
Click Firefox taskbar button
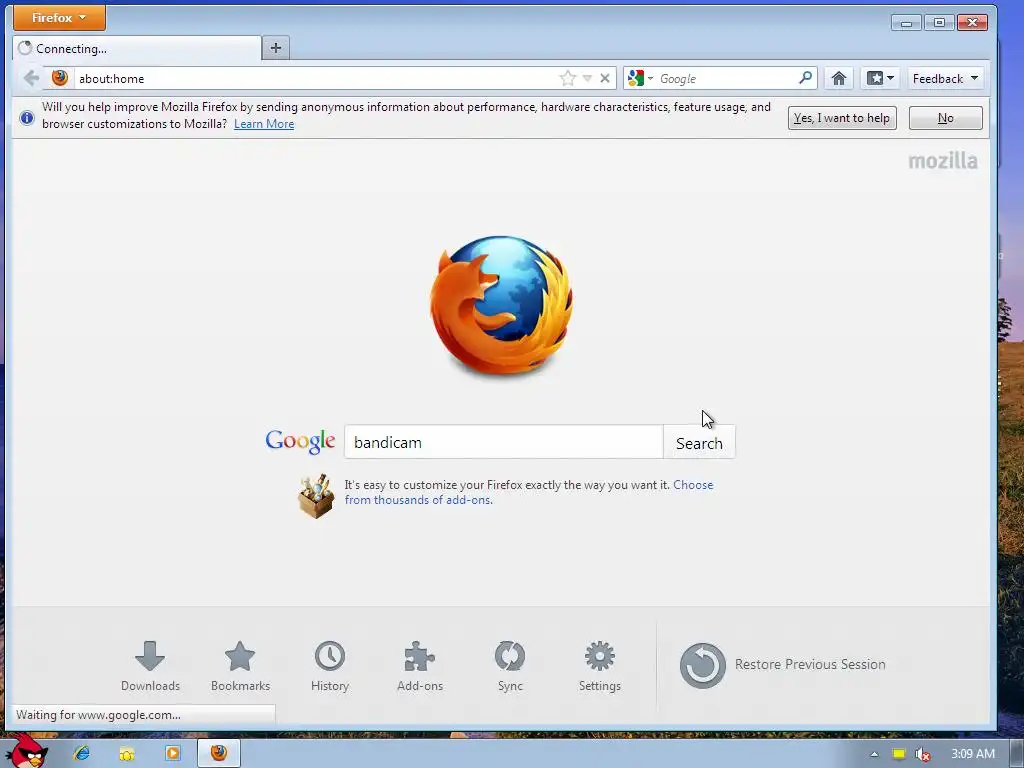tap(219, 753)
